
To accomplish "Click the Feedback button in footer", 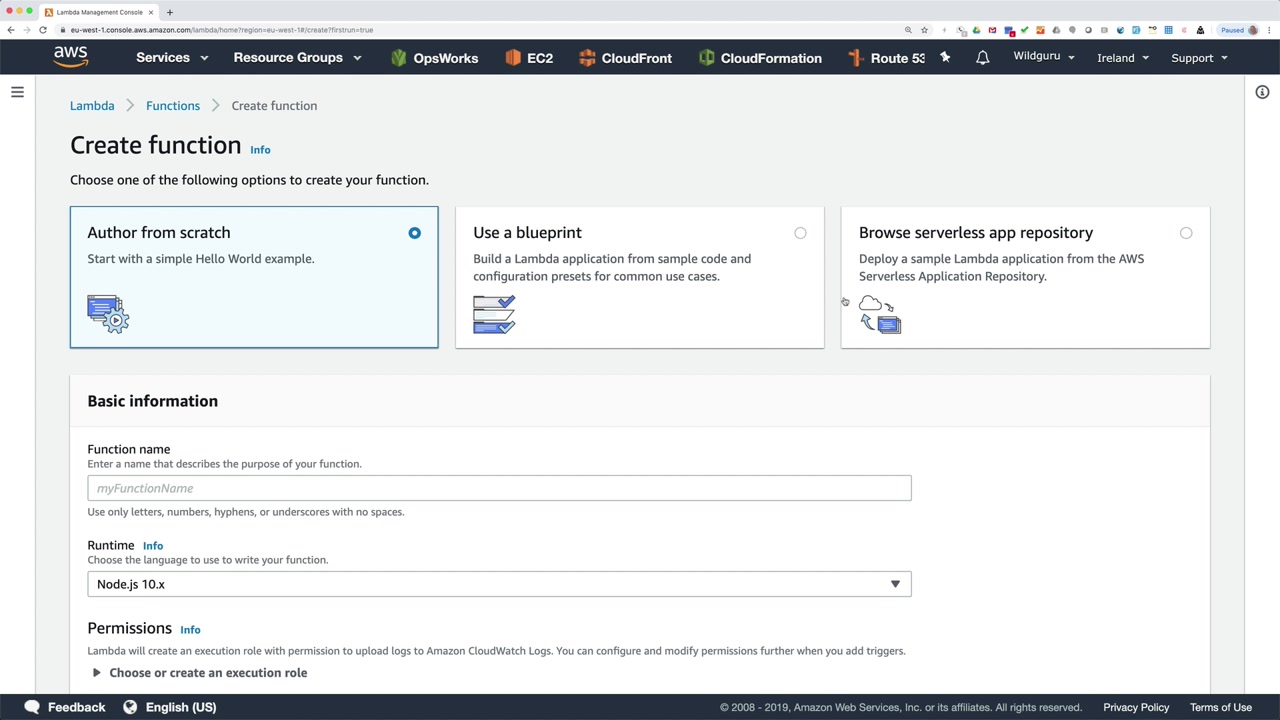I will (x=65, y=707).
